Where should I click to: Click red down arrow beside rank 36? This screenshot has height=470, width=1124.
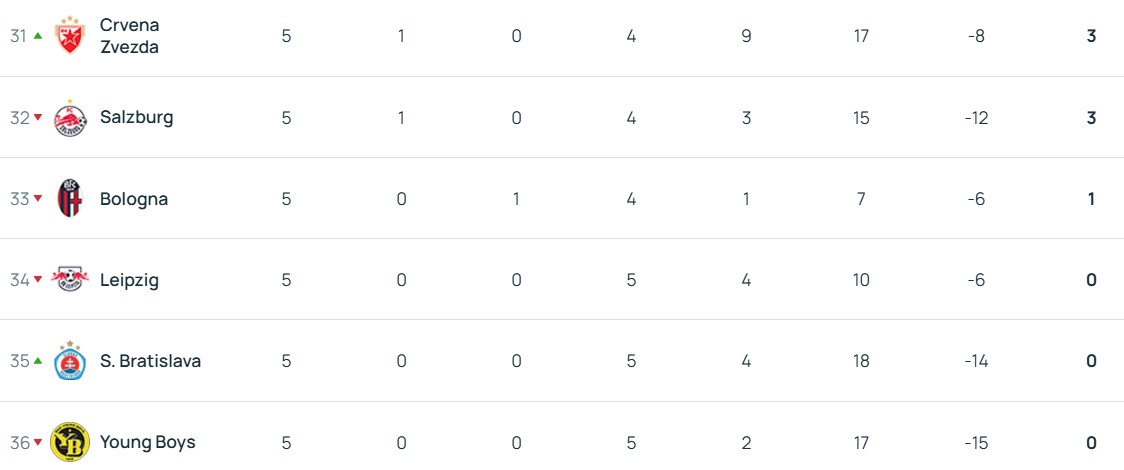[x=38, y=443]
